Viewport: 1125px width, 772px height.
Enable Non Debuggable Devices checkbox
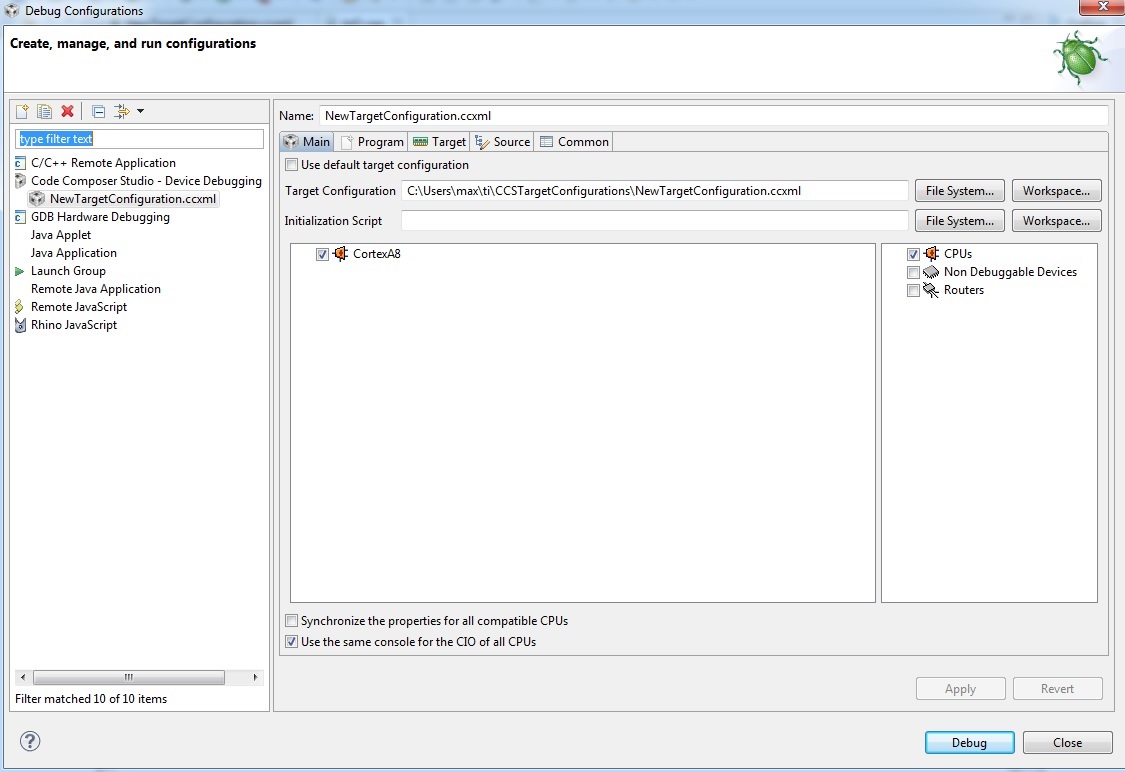tap(913, 272)
